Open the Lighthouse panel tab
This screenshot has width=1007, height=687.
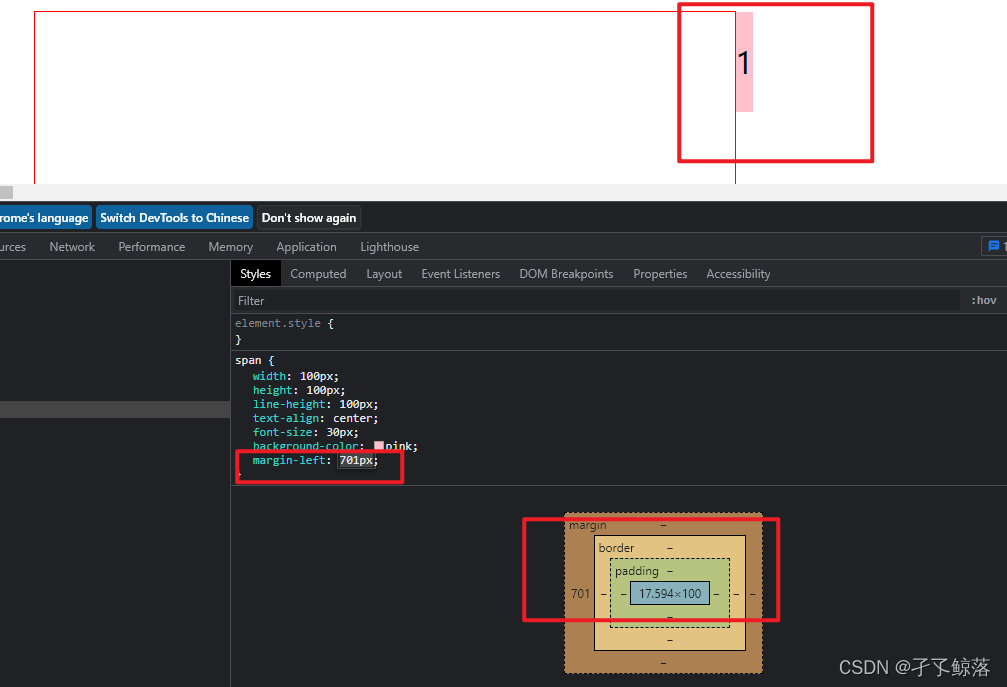(x=389, y=247)
